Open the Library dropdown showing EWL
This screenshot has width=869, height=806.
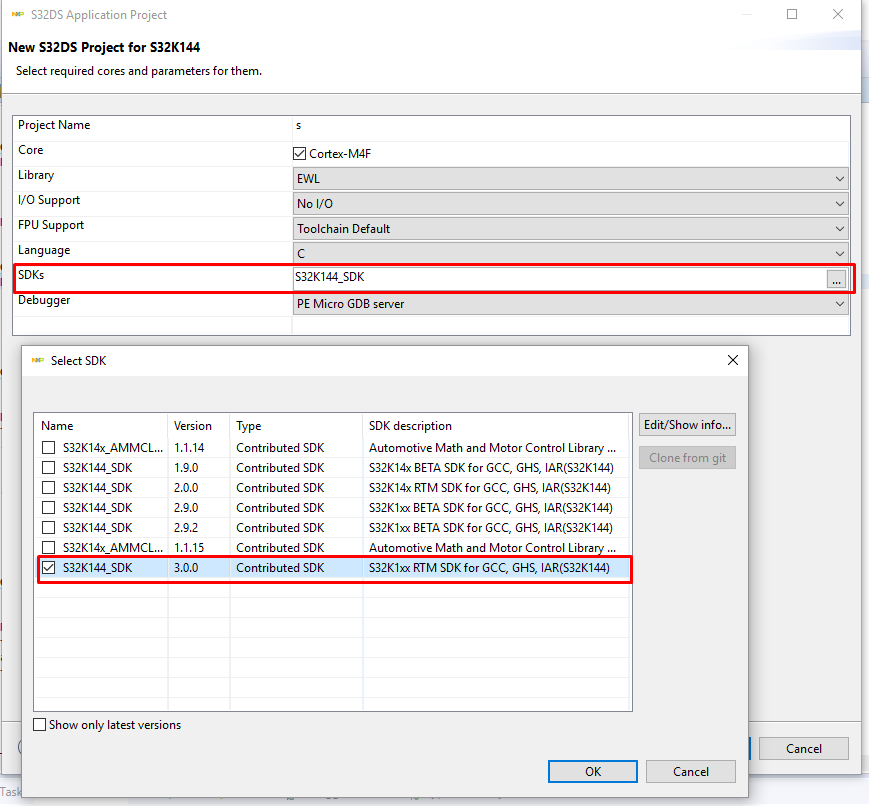tap(570, 178)
